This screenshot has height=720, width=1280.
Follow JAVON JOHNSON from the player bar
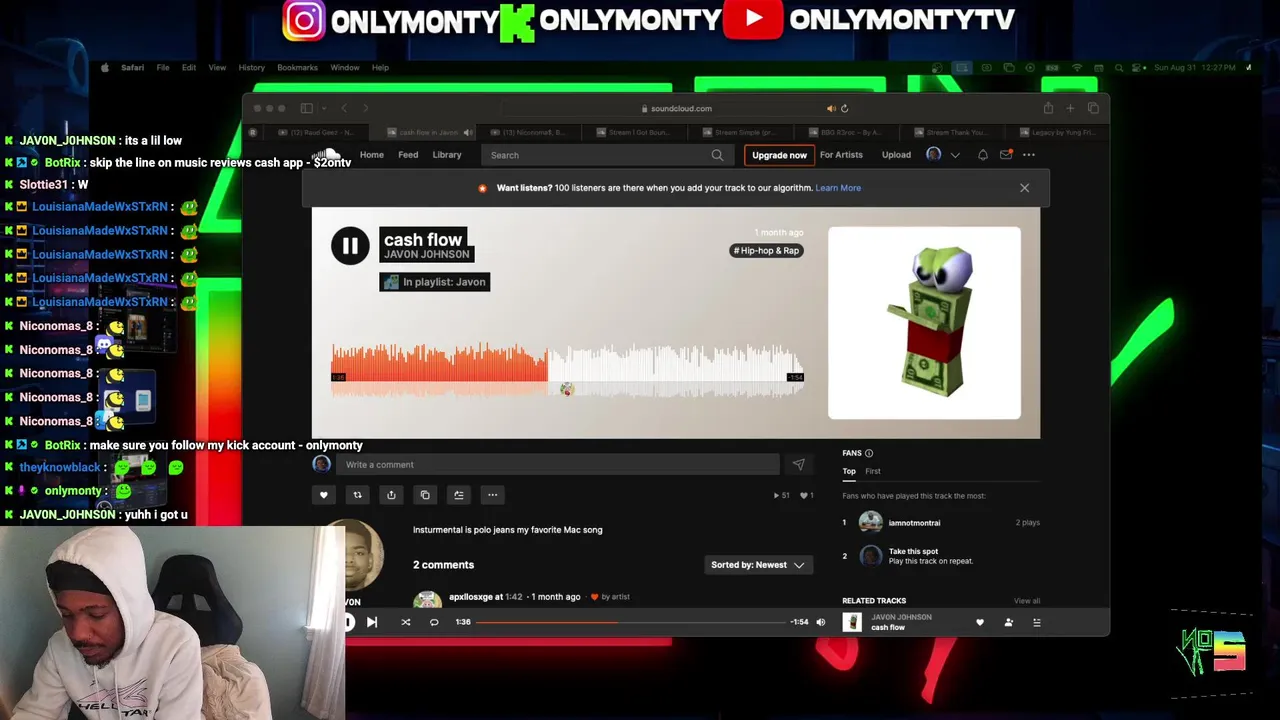(x=1008, y=622)
